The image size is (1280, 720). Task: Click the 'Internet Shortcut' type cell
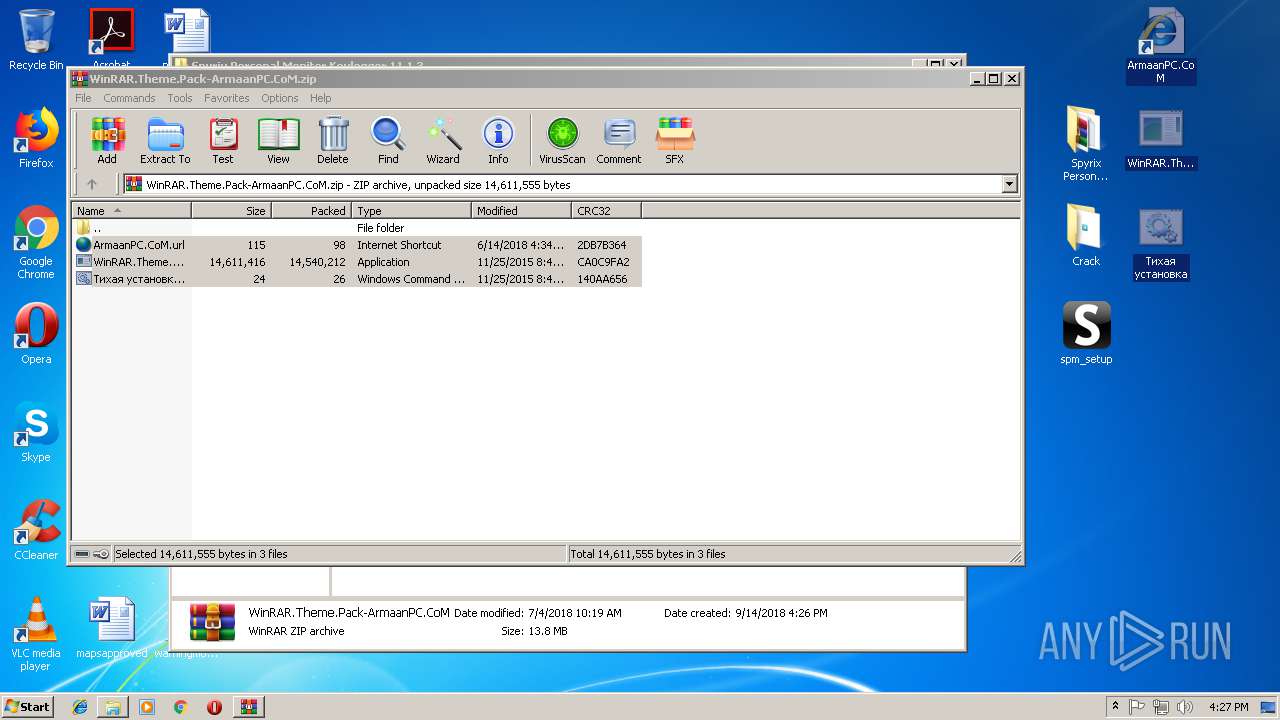(399, 245)
